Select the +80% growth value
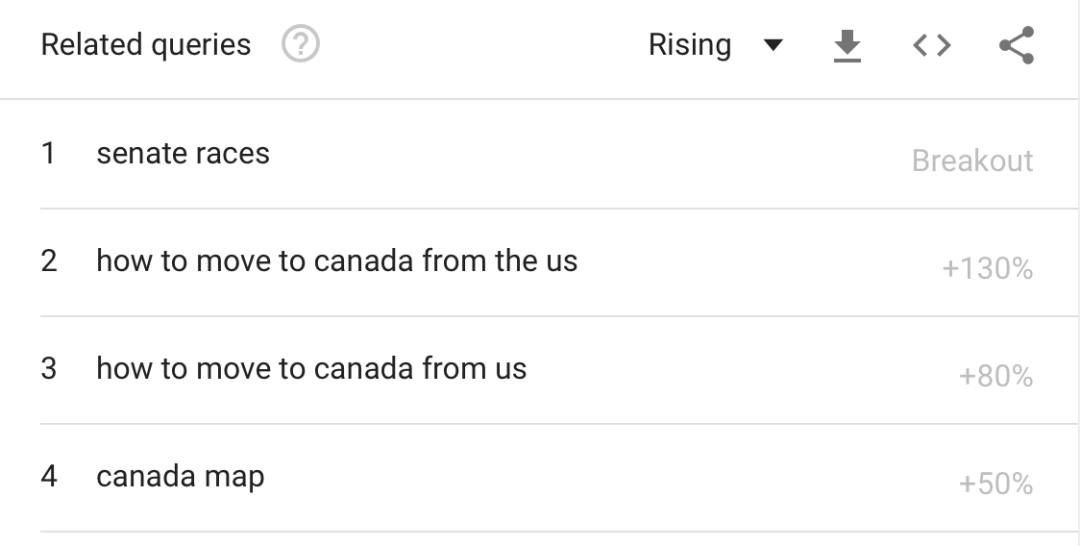The width and height of the screenshot is (1080, 546). coord(995,376)
